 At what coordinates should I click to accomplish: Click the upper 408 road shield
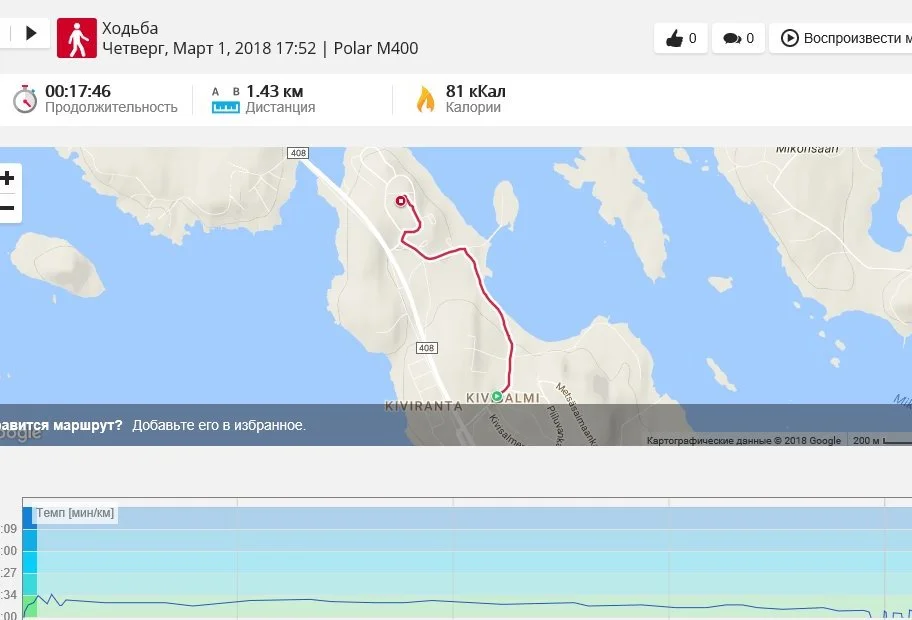pos(297,153)
